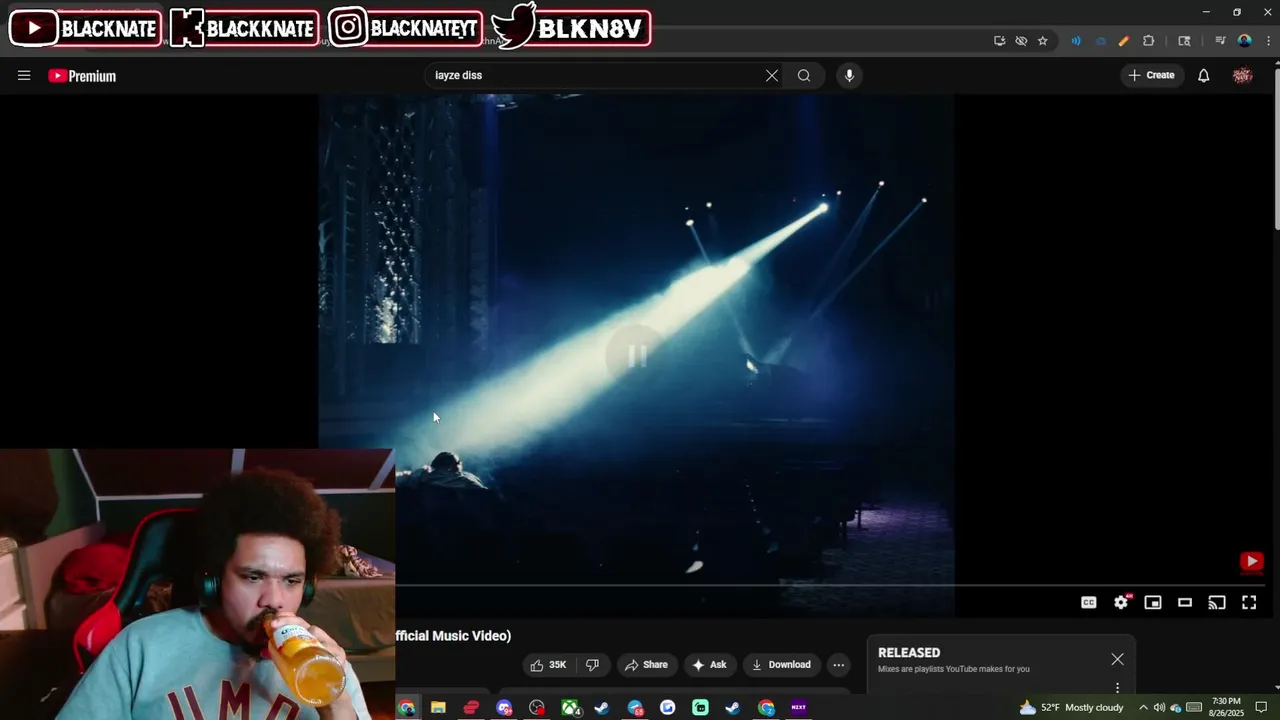Screen dimensions: 1280x720
Task: Start voice search with microphone
Action: click(849, 75)
